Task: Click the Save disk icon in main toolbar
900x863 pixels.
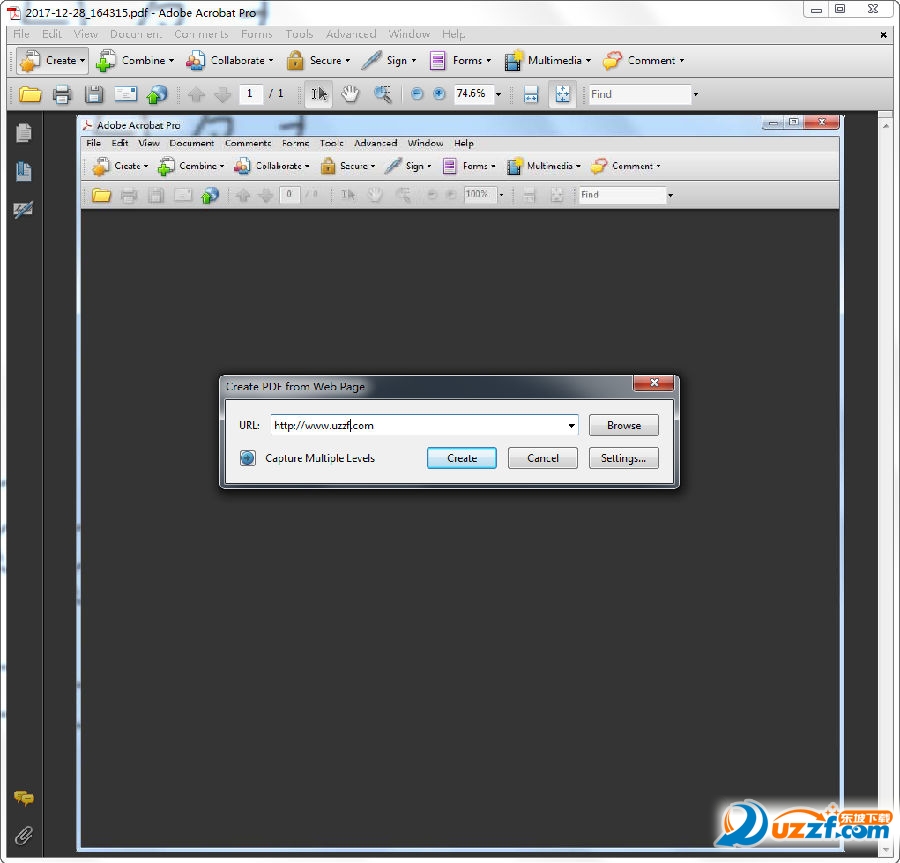Action: 94,94
